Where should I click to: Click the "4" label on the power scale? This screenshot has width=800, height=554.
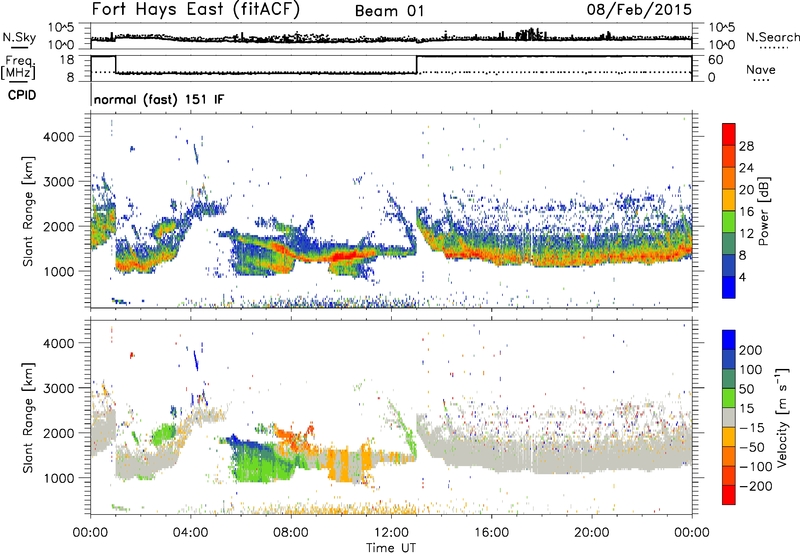[x=743, y=277]
